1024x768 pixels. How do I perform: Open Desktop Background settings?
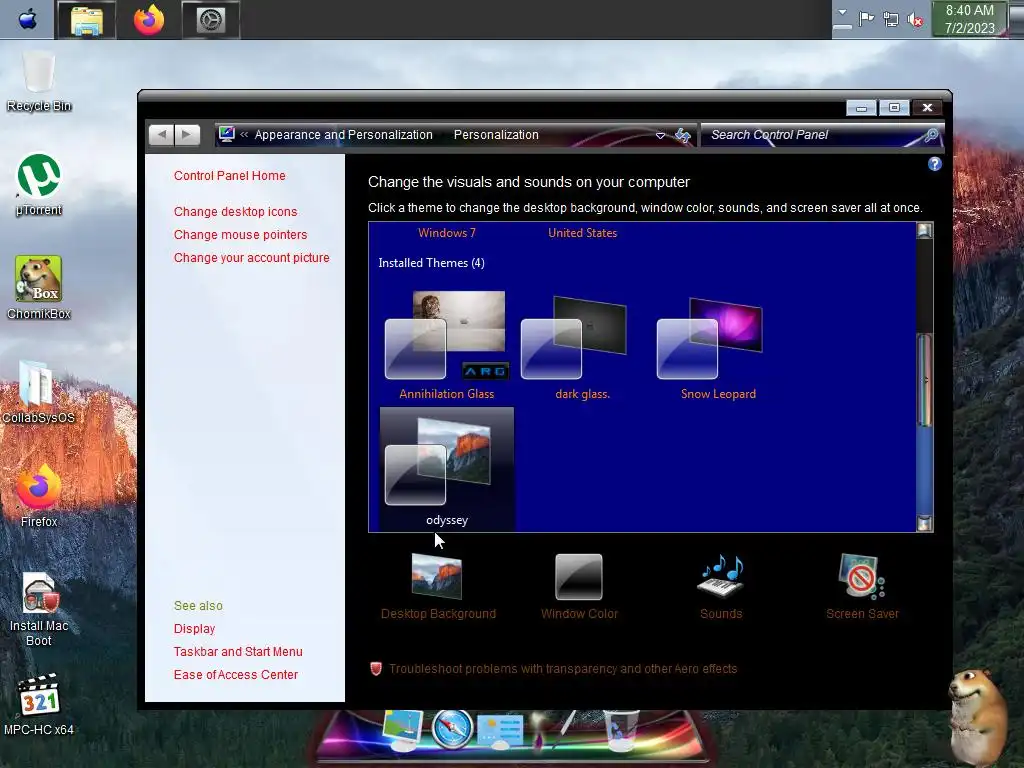438,586
